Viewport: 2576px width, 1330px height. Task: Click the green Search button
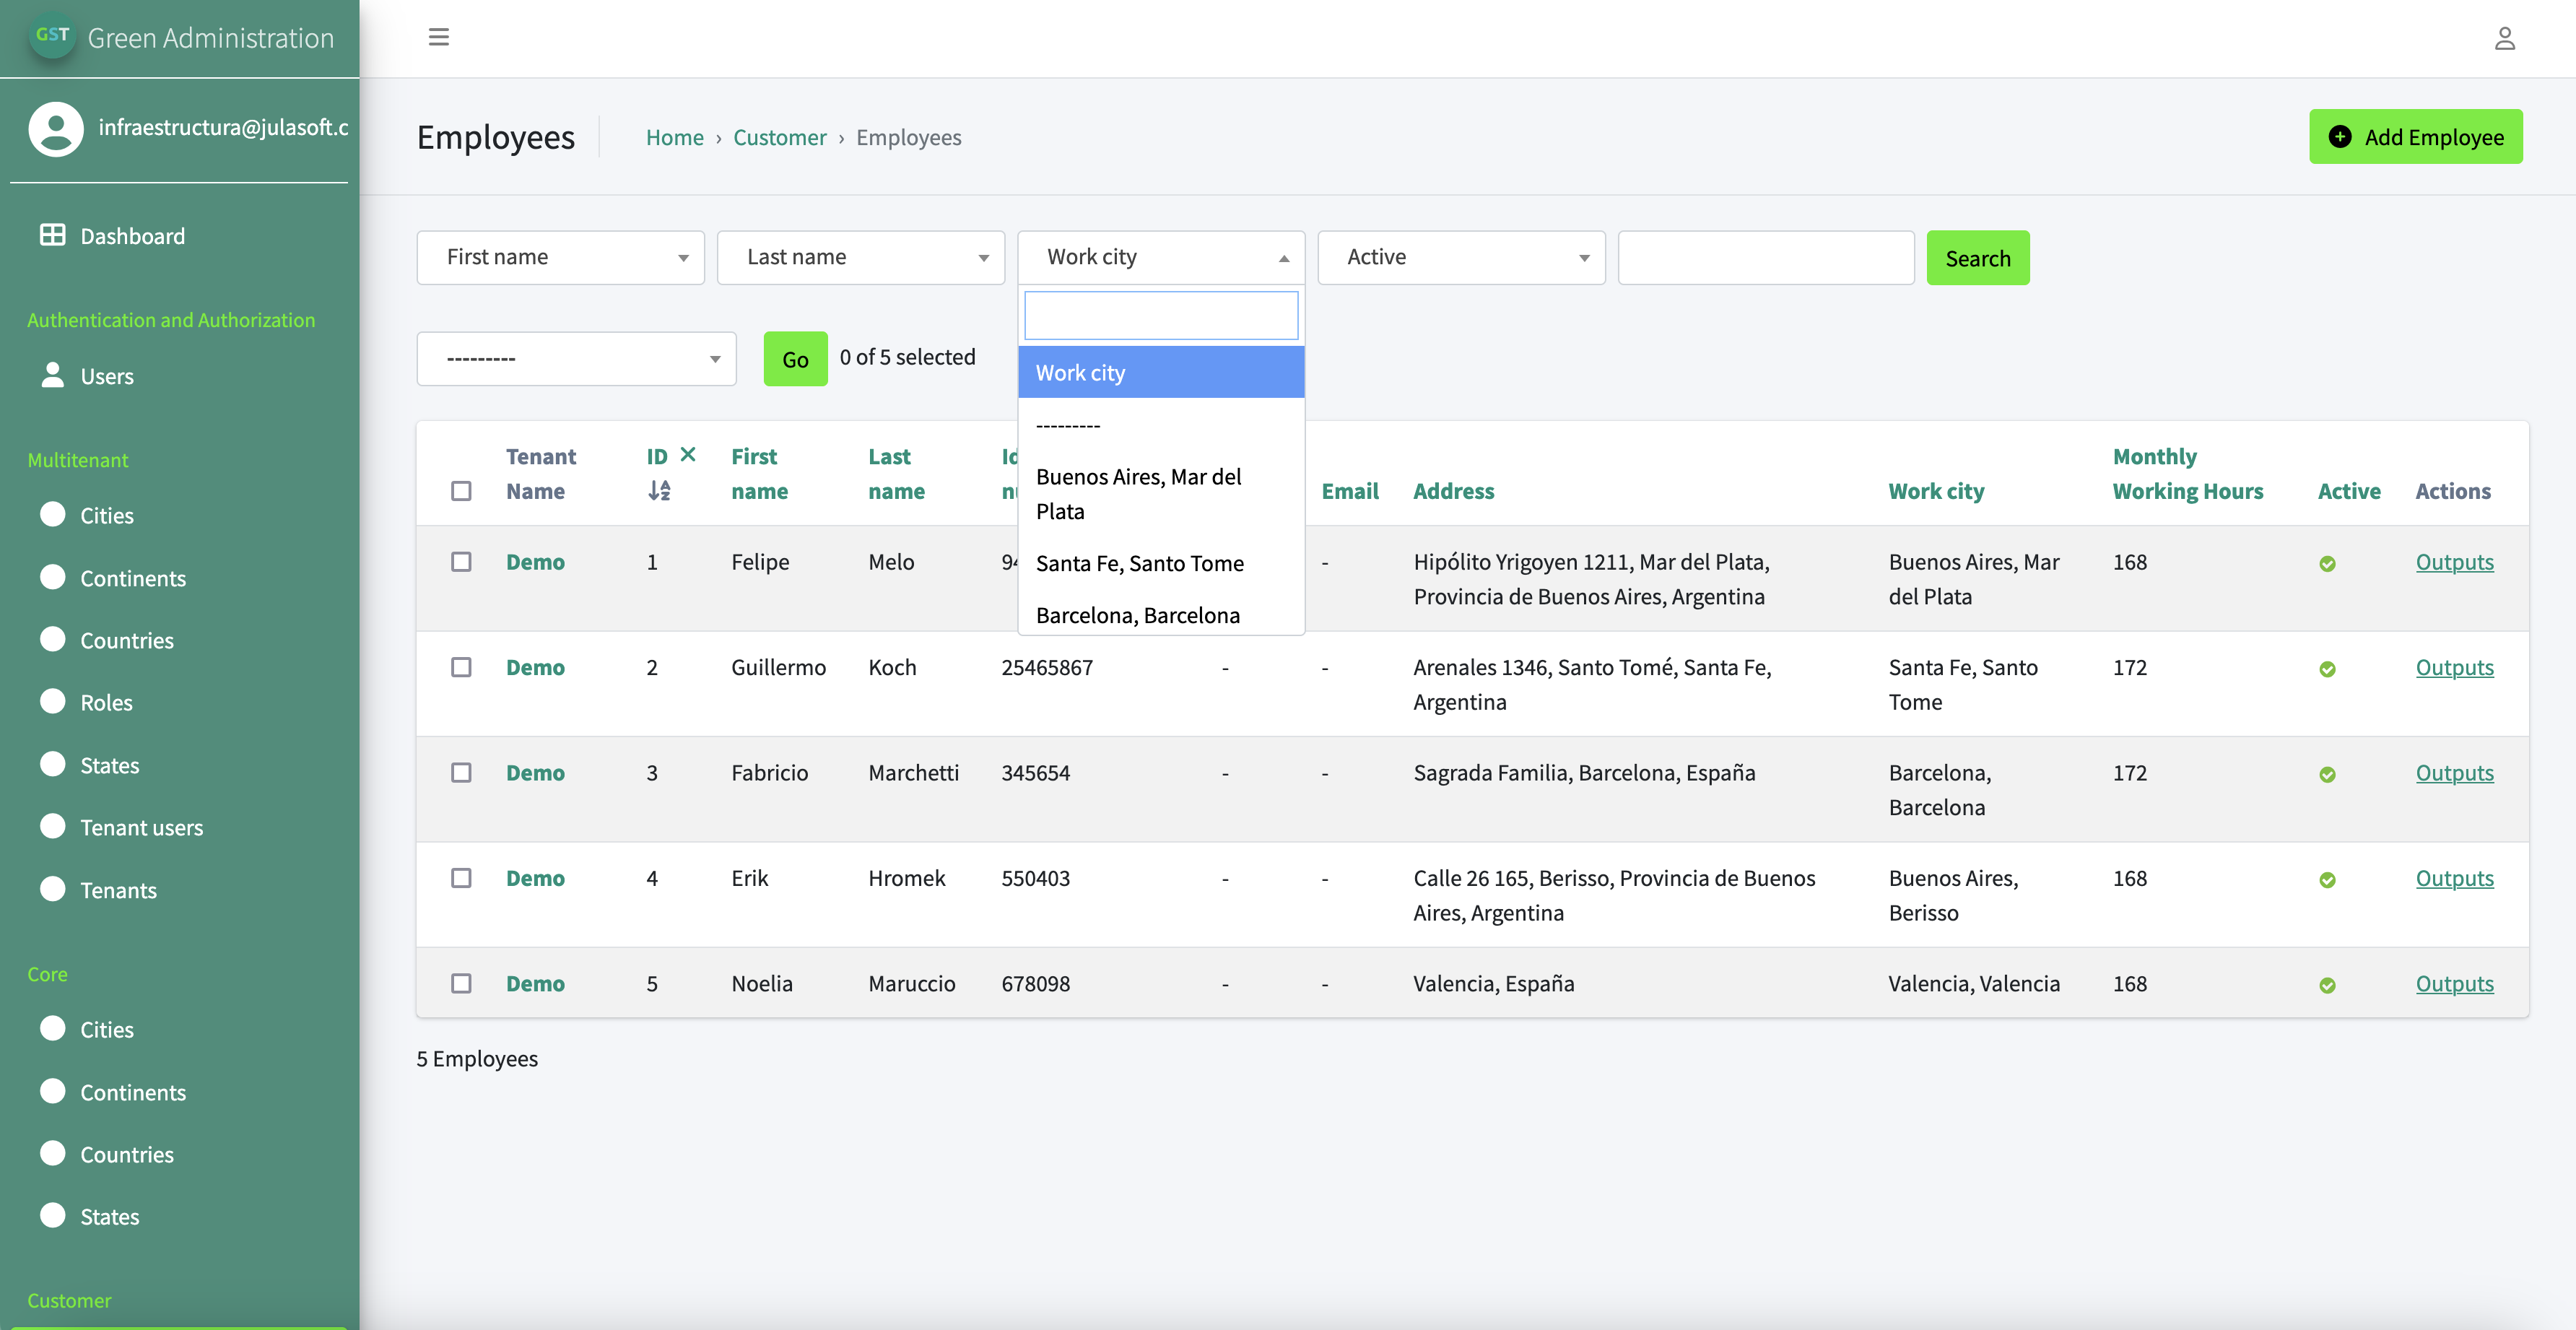tap(1977, 258)
